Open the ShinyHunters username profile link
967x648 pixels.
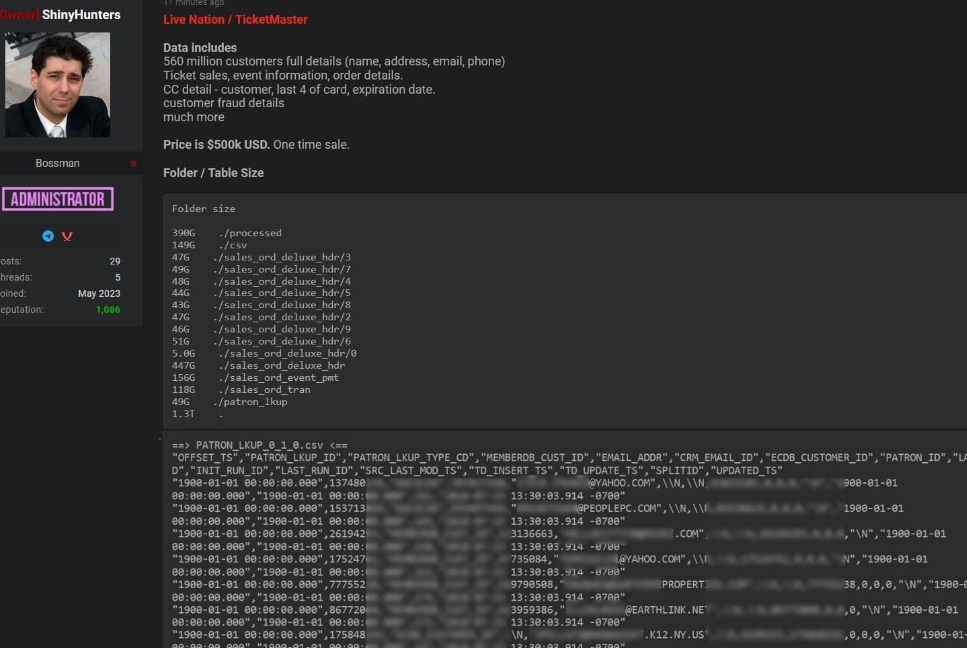click(x=81, y=14)
